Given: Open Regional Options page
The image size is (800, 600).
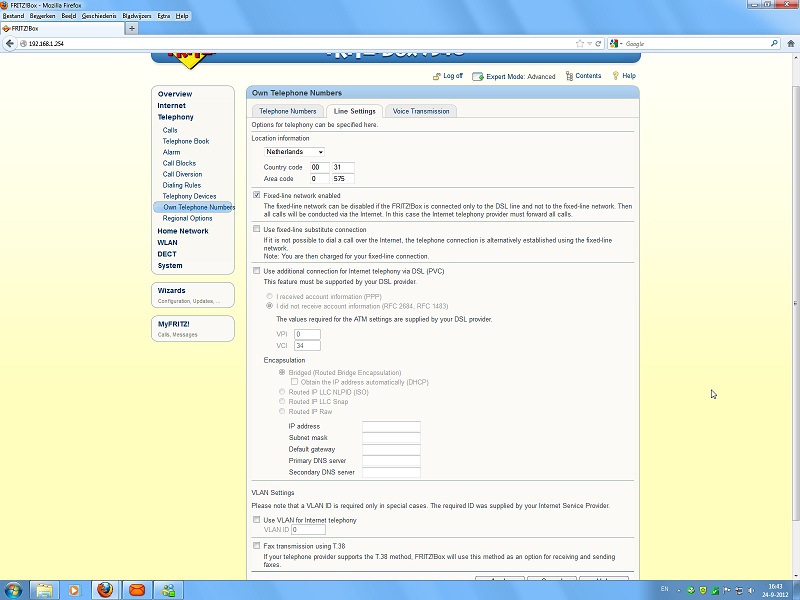Looking at the screenshot, I should click(x=187, y=218).
